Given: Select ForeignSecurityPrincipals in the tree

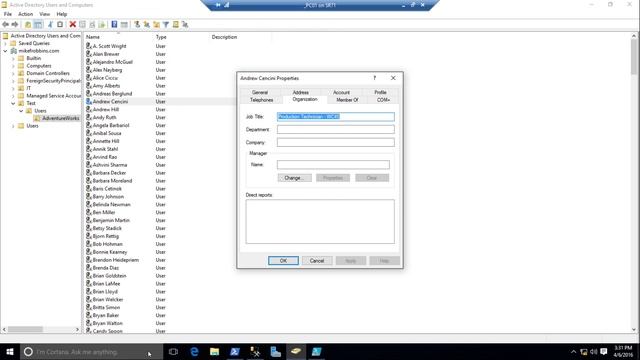Looking at the screenshot, I should (x=53, y=81).
